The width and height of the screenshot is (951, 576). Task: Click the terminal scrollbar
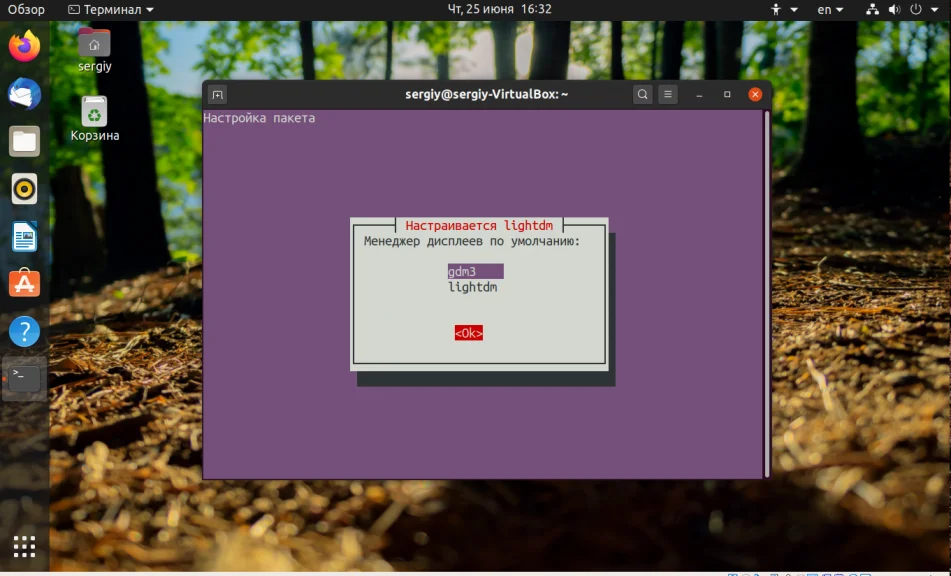(x=767, y=293)
